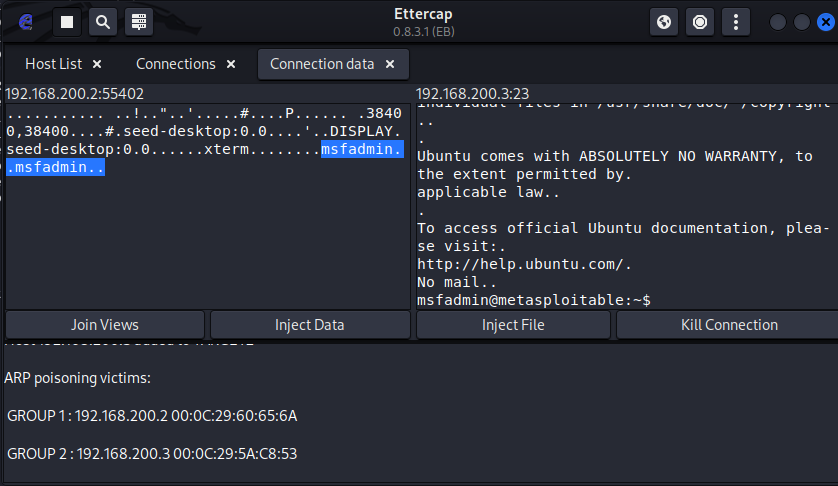Click the Inject Data button

click(309, 324)
